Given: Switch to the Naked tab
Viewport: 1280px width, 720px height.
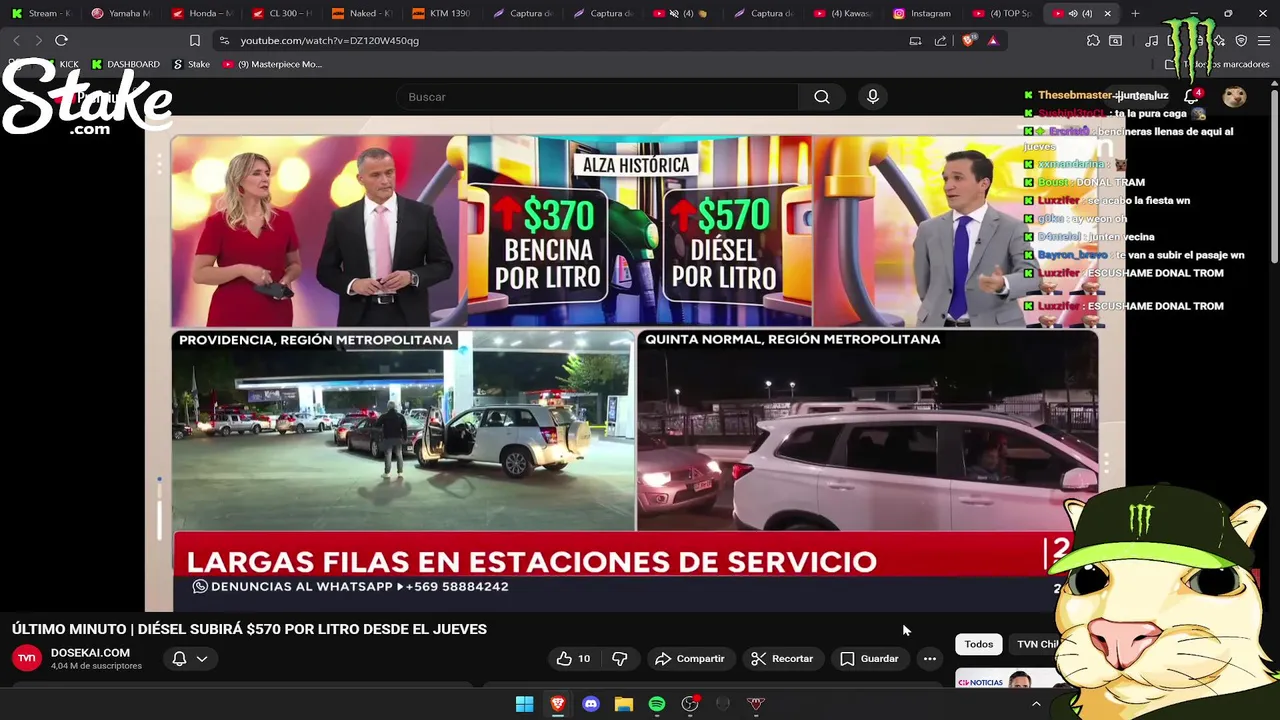Looking at the screenshot, I should [x=363, y=14].
